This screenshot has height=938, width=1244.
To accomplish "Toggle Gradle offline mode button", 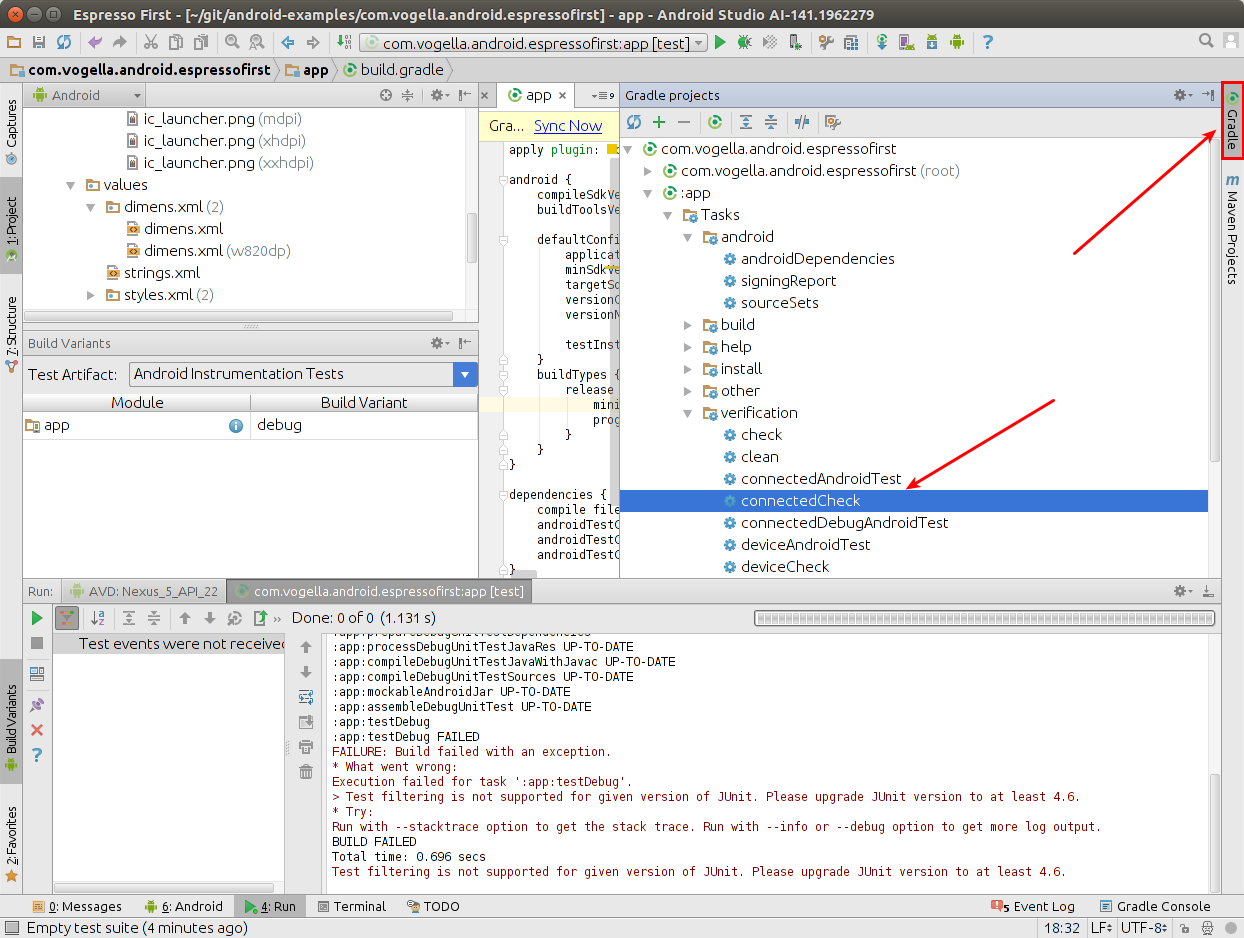I will [802, 122].
